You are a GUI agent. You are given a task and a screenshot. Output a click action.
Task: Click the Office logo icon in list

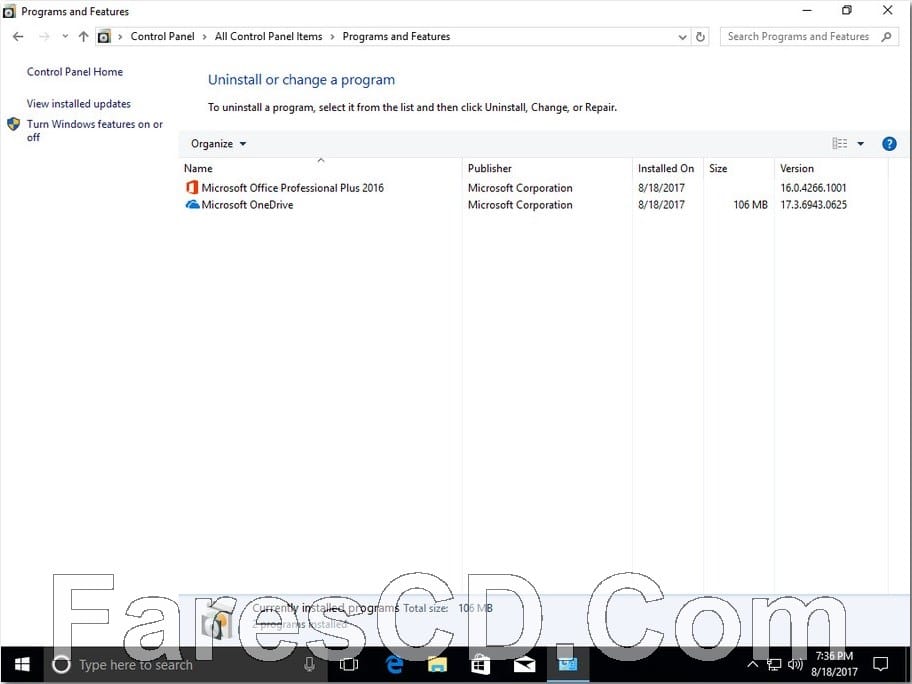(192, 187)
